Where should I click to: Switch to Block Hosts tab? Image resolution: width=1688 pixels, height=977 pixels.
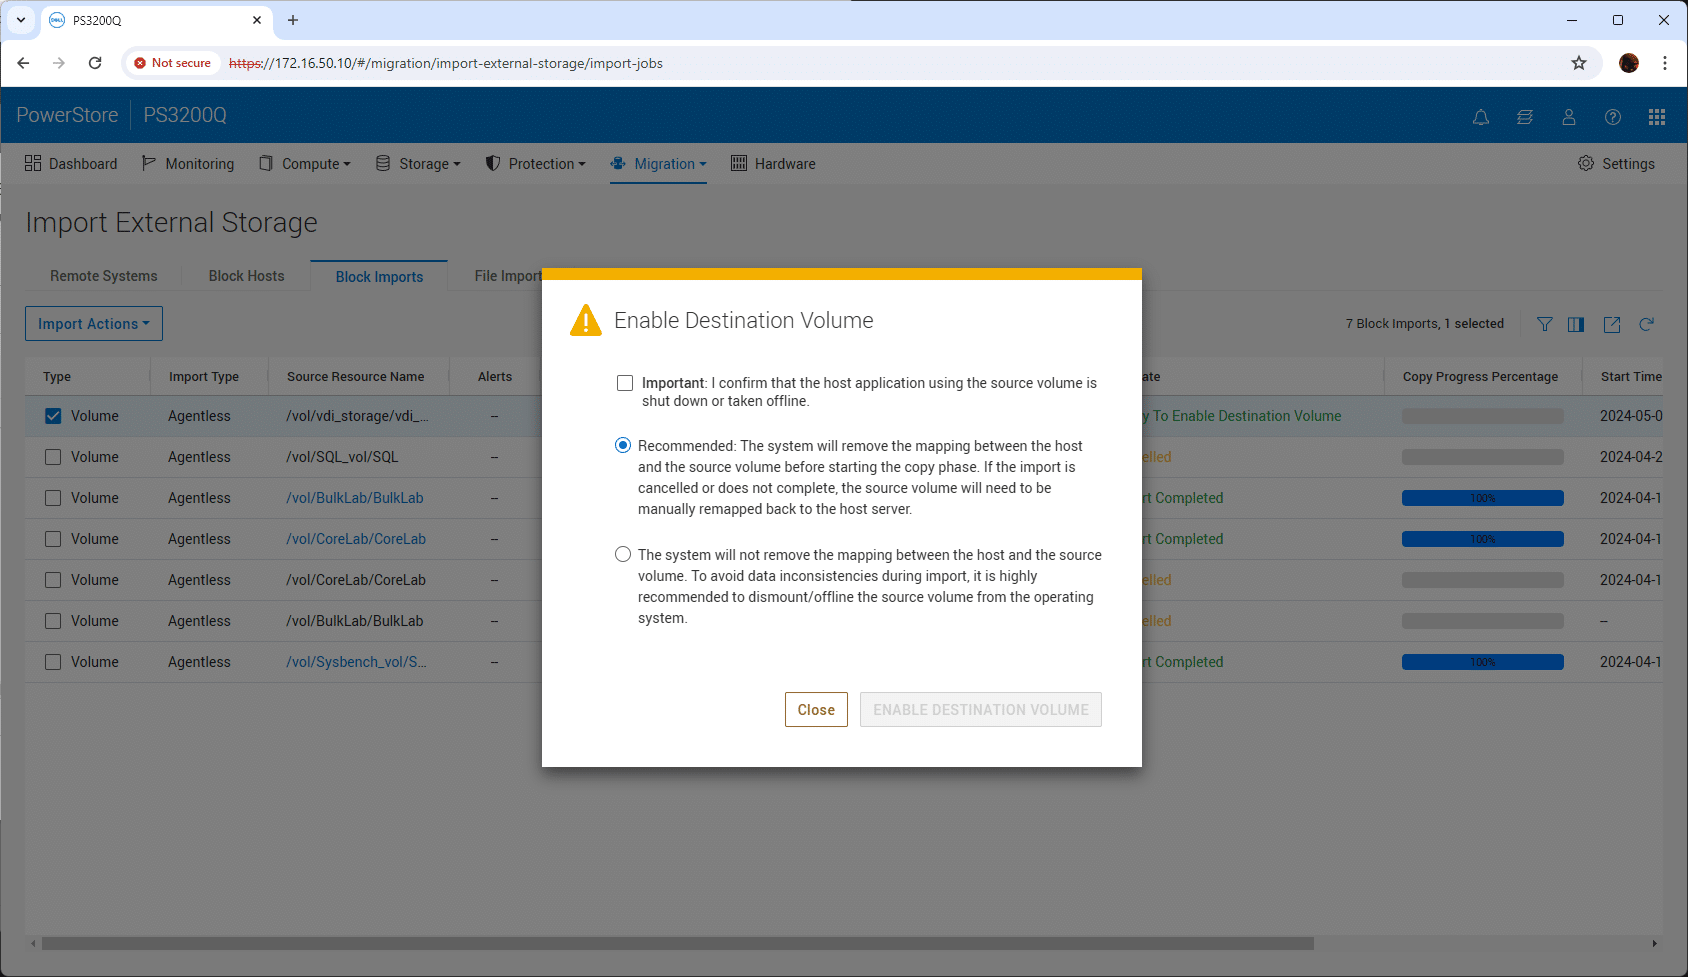(x=247, y=276)
